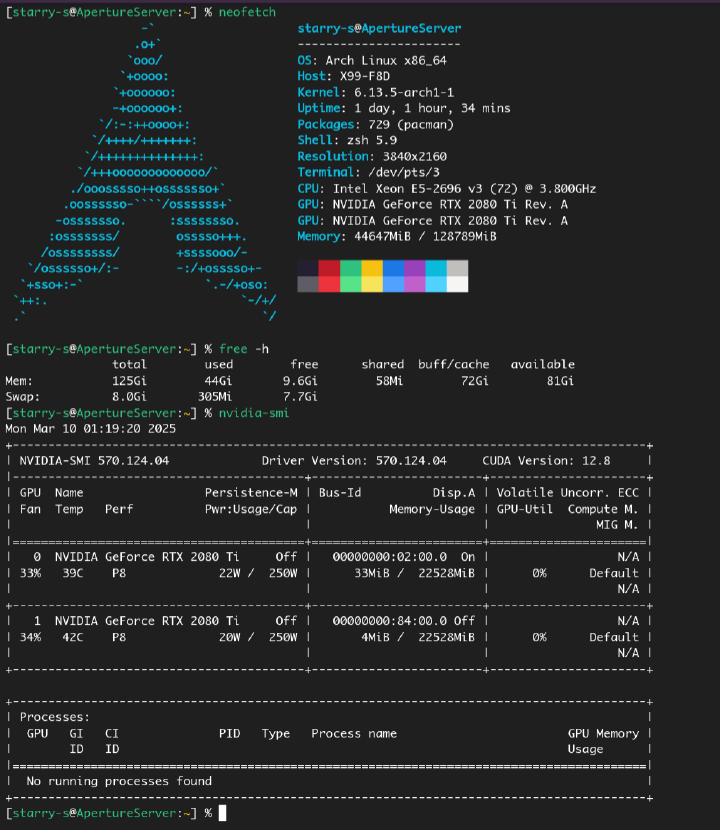Click the 'free -h' command text
The width and height of the screenshot is (720, 830).
[244, 349]
